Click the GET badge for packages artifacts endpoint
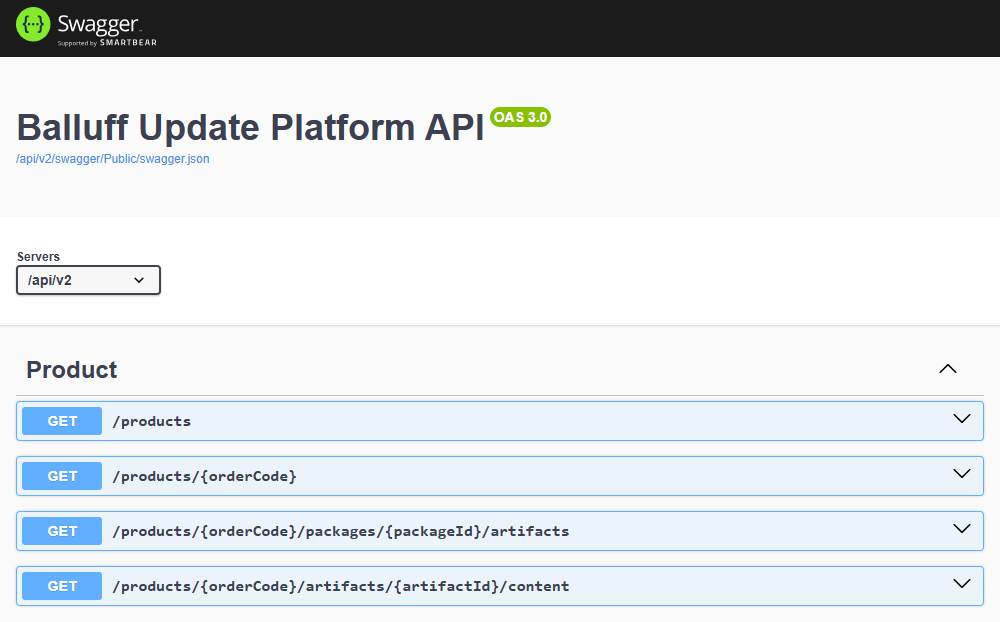Screen dimensions: 1000x622 click(x=62, y=531)
